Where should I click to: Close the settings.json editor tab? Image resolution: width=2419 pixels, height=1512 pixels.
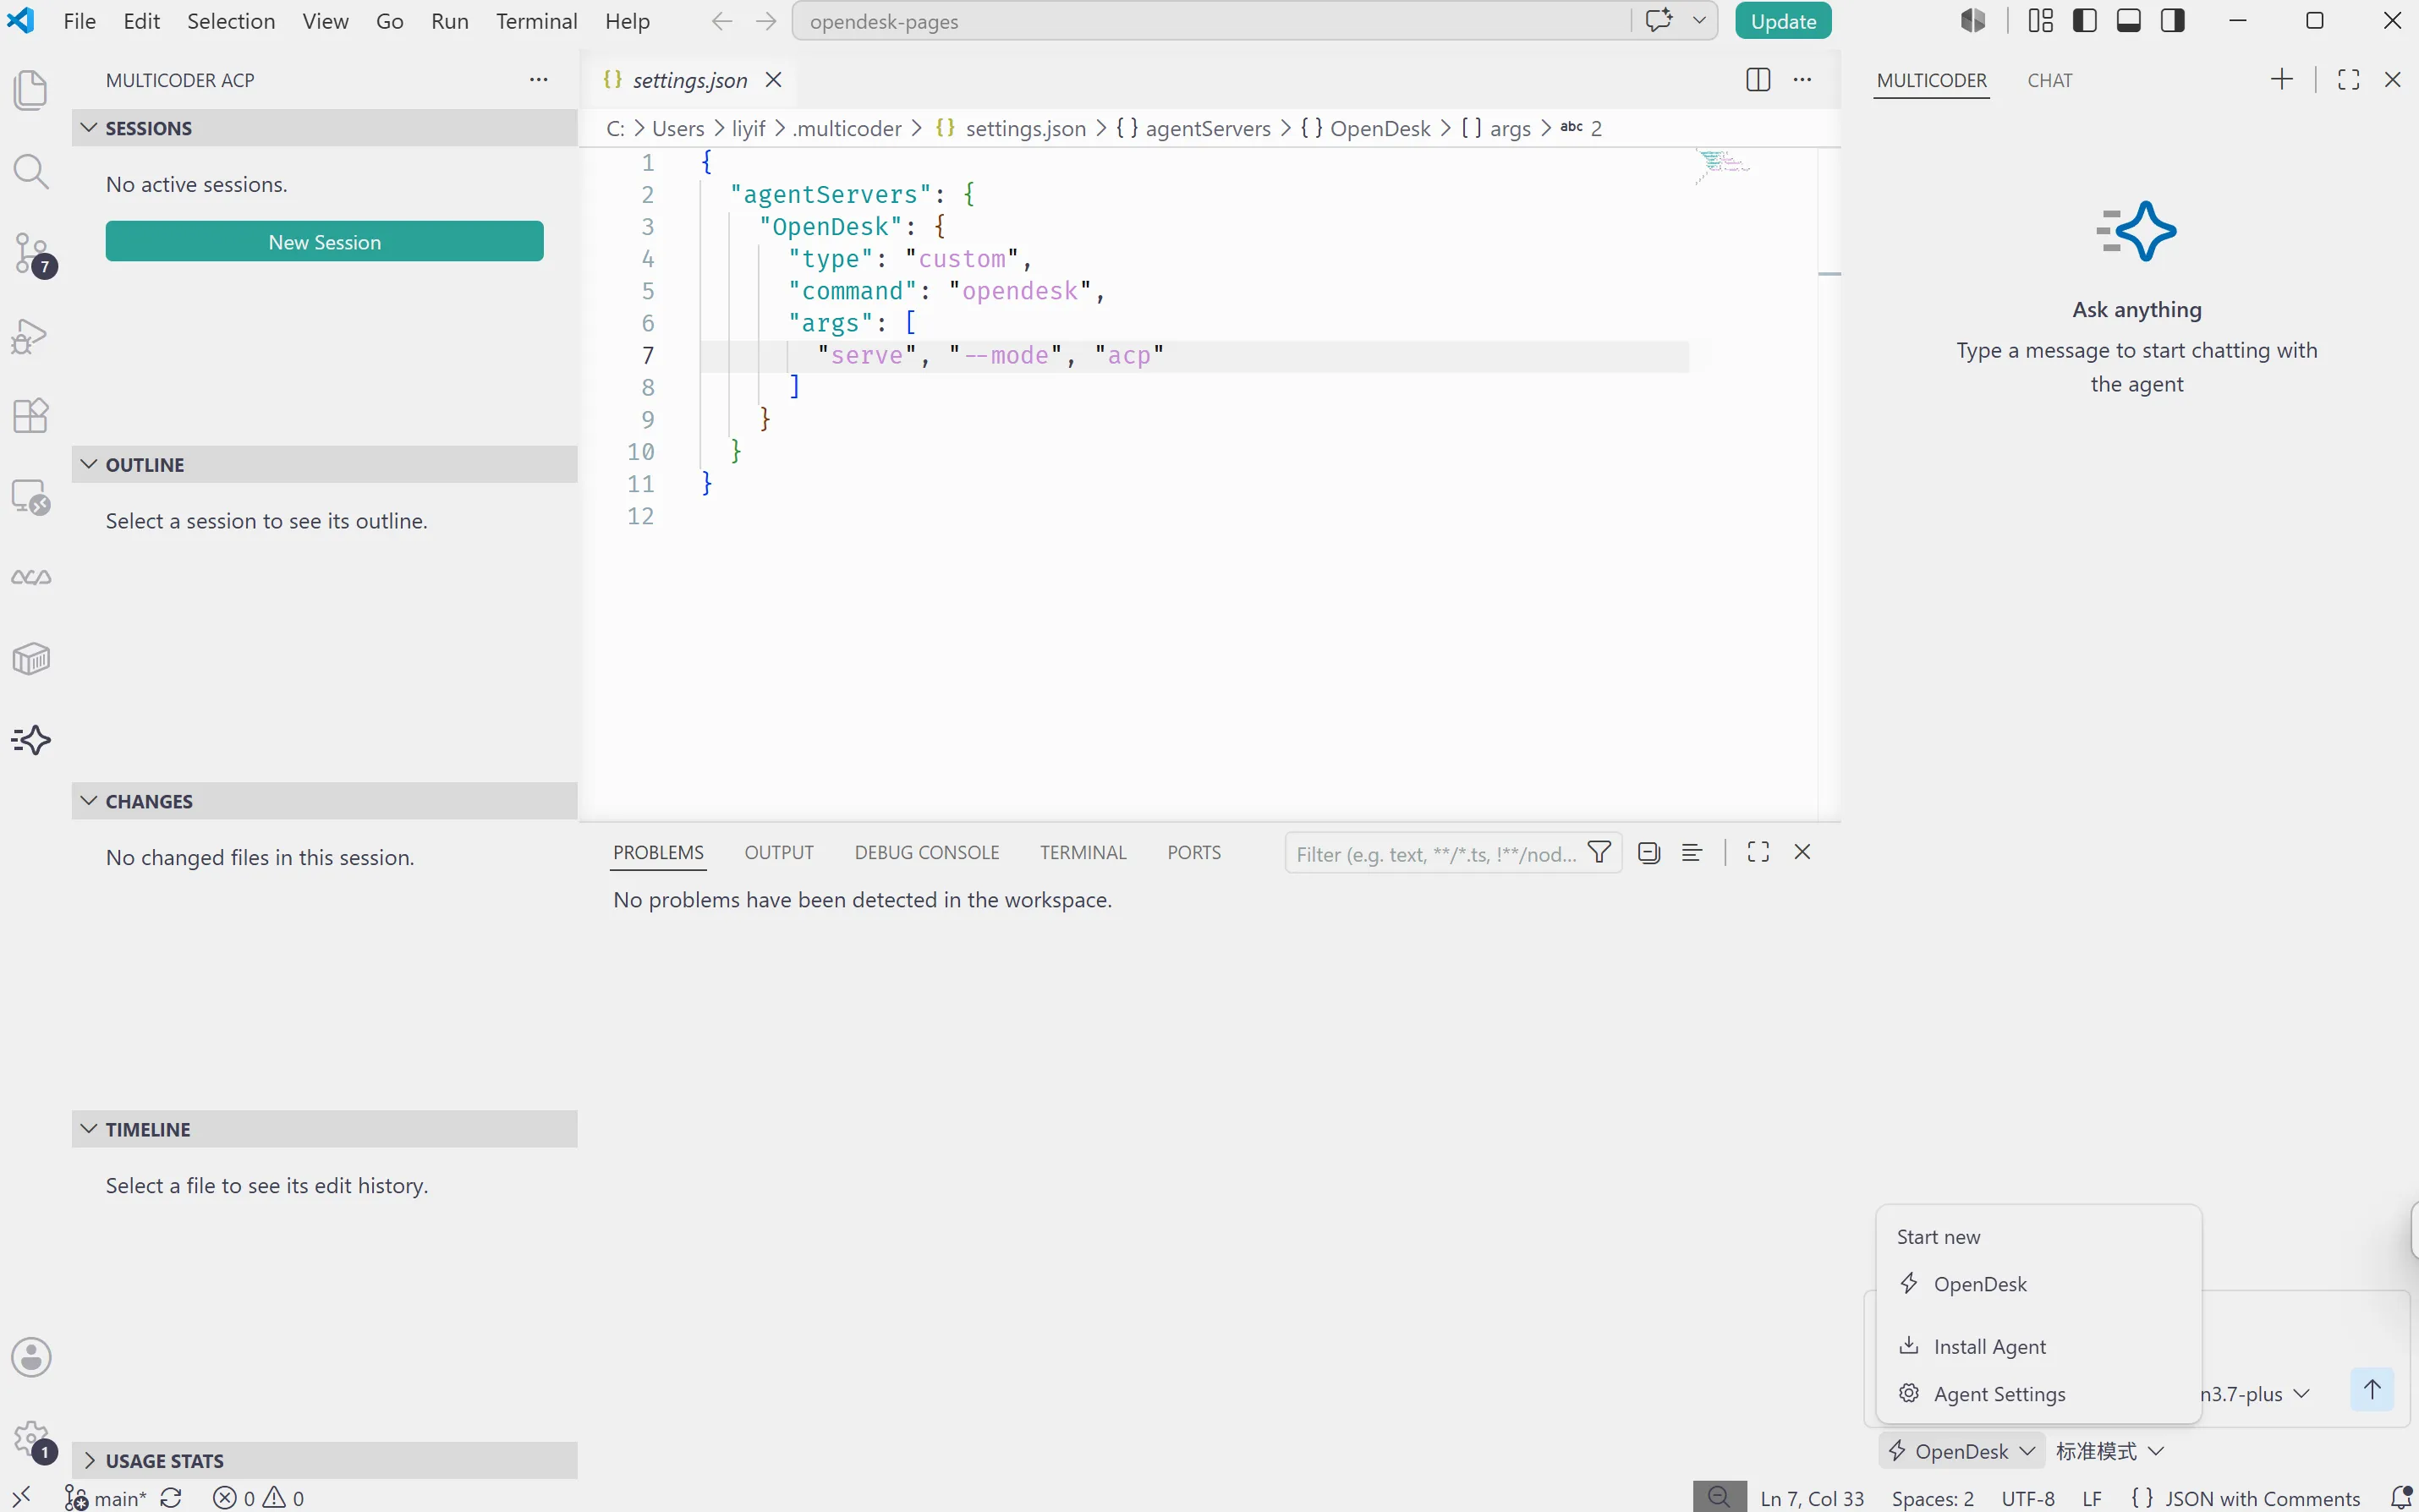(x=773, y=80)
